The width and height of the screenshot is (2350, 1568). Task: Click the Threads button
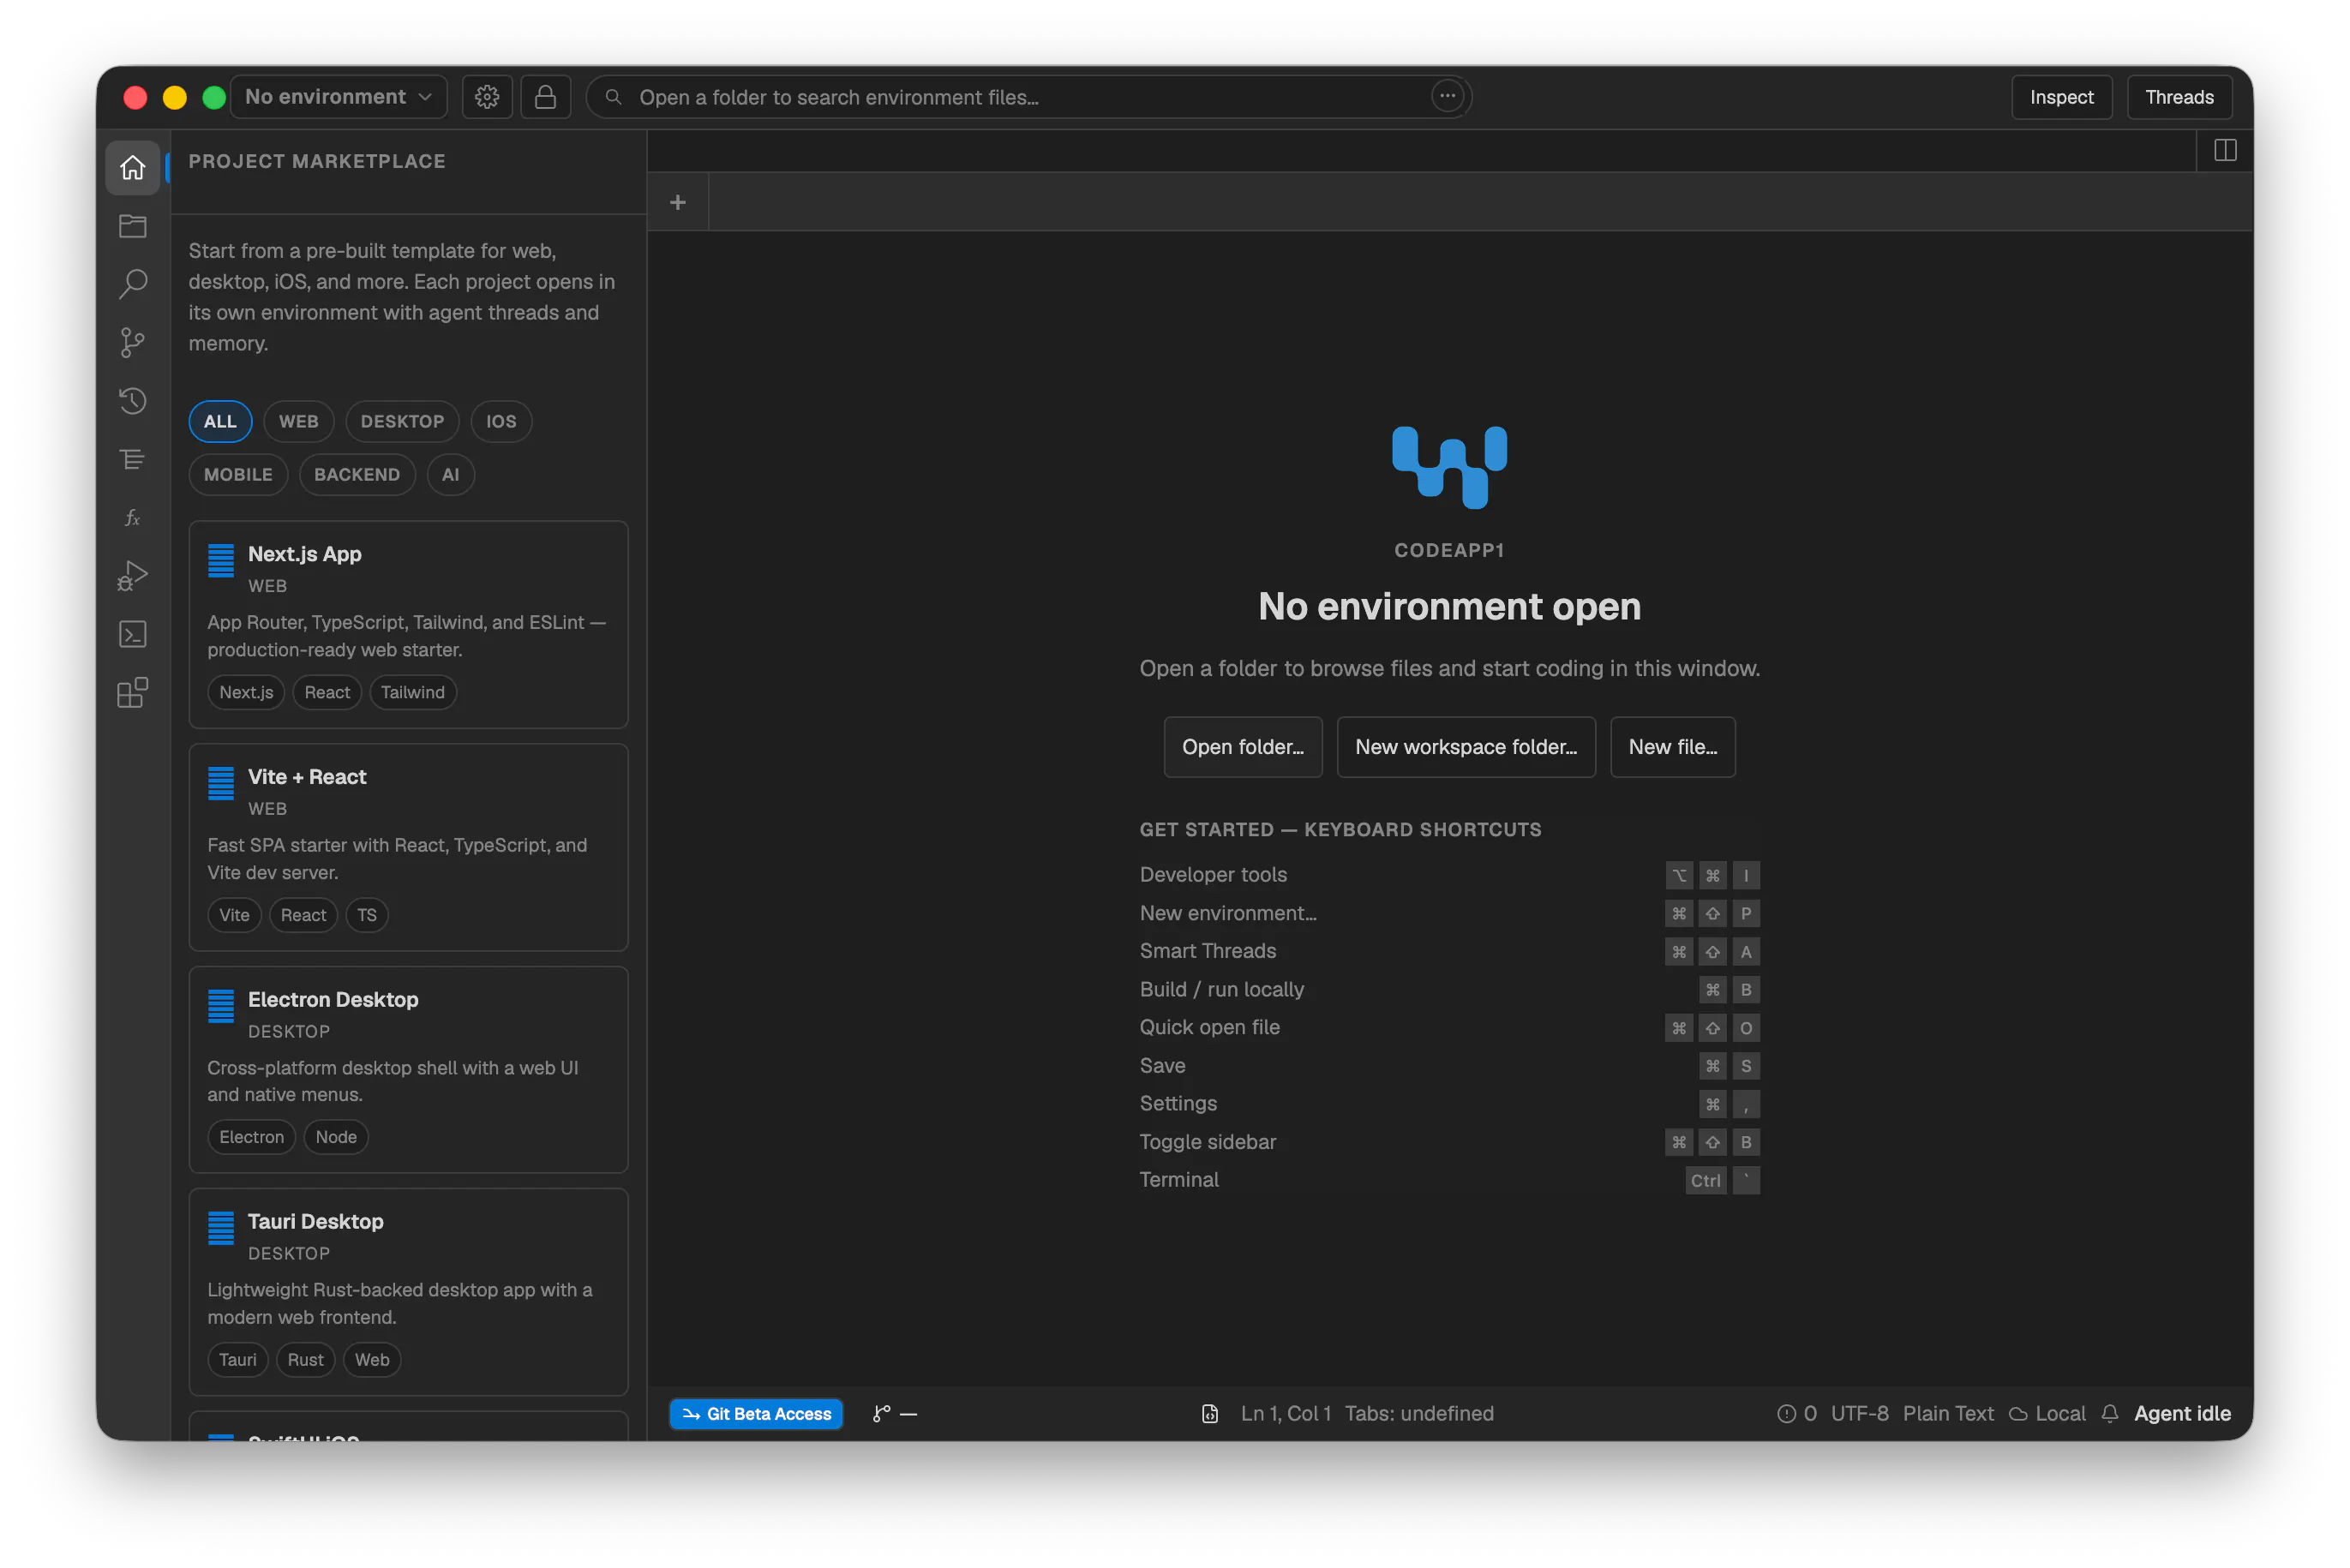pyautogui.click(x=2179, y=97)
